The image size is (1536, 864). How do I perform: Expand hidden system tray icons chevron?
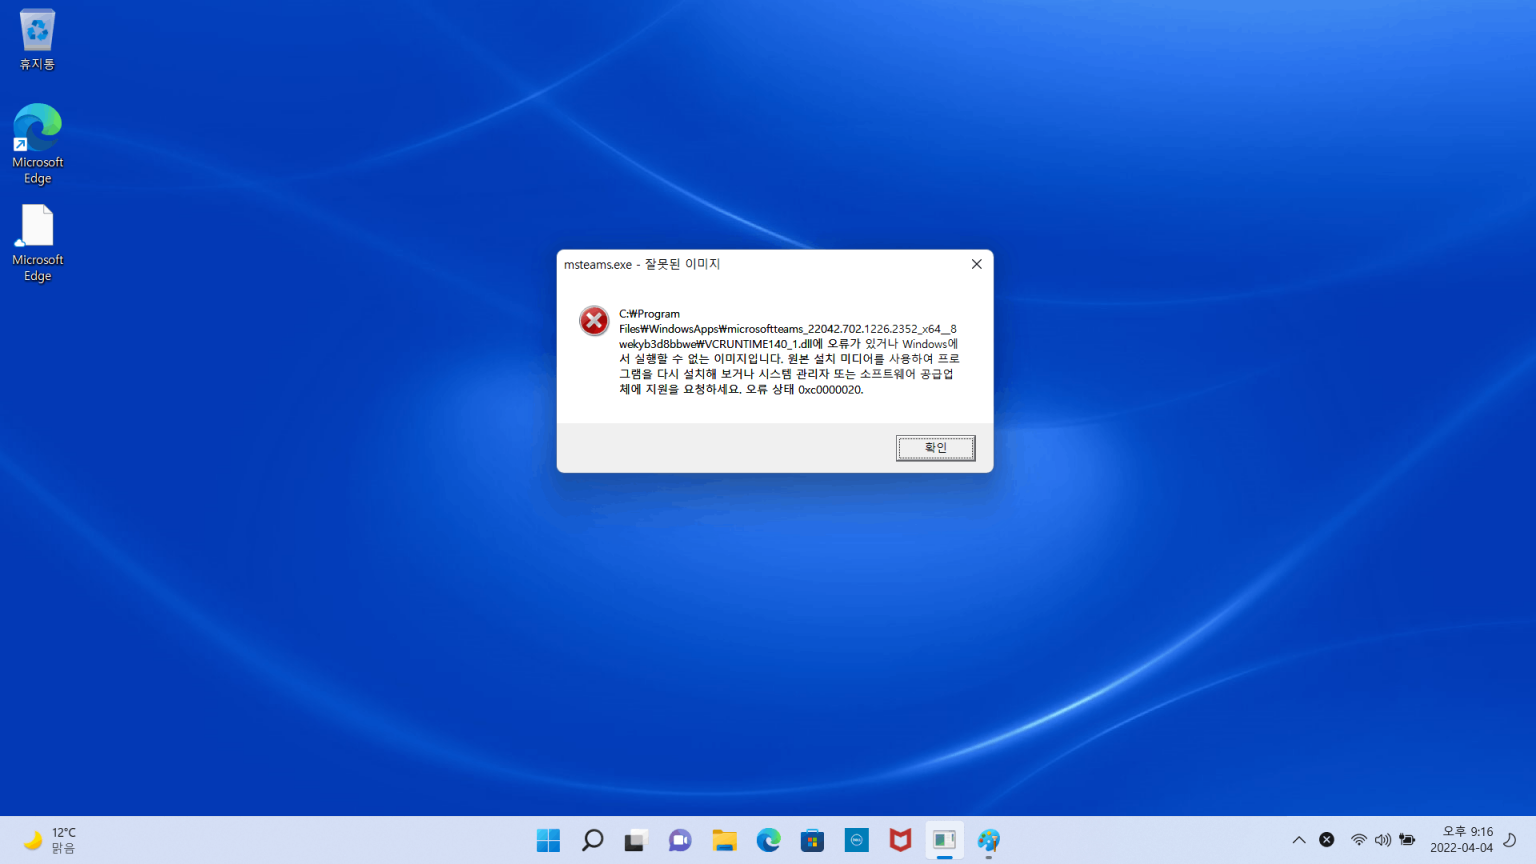point(1298,840)
